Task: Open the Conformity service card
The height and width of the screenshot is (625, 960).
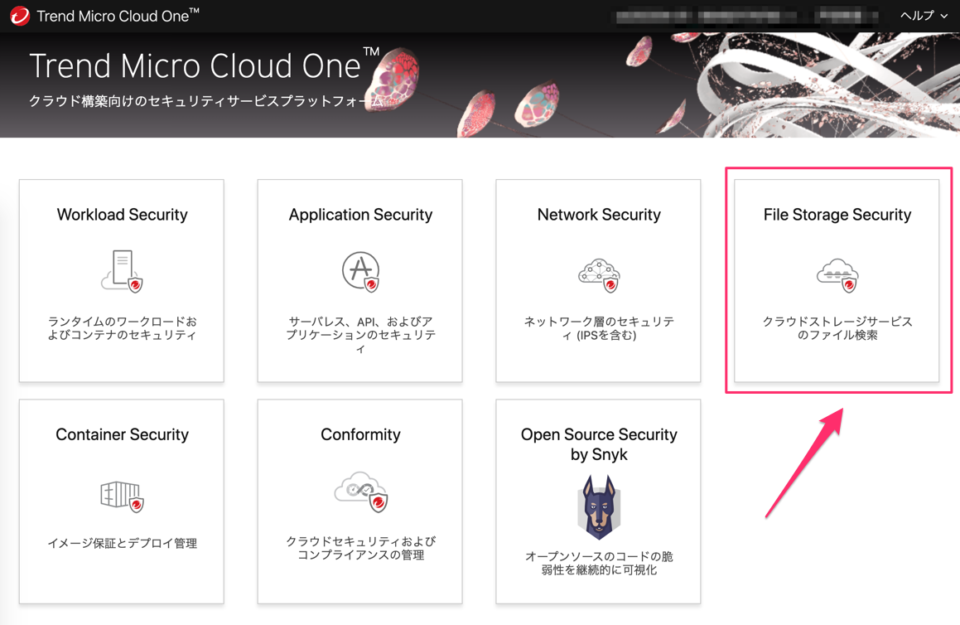Action: [x=359, y=500]
